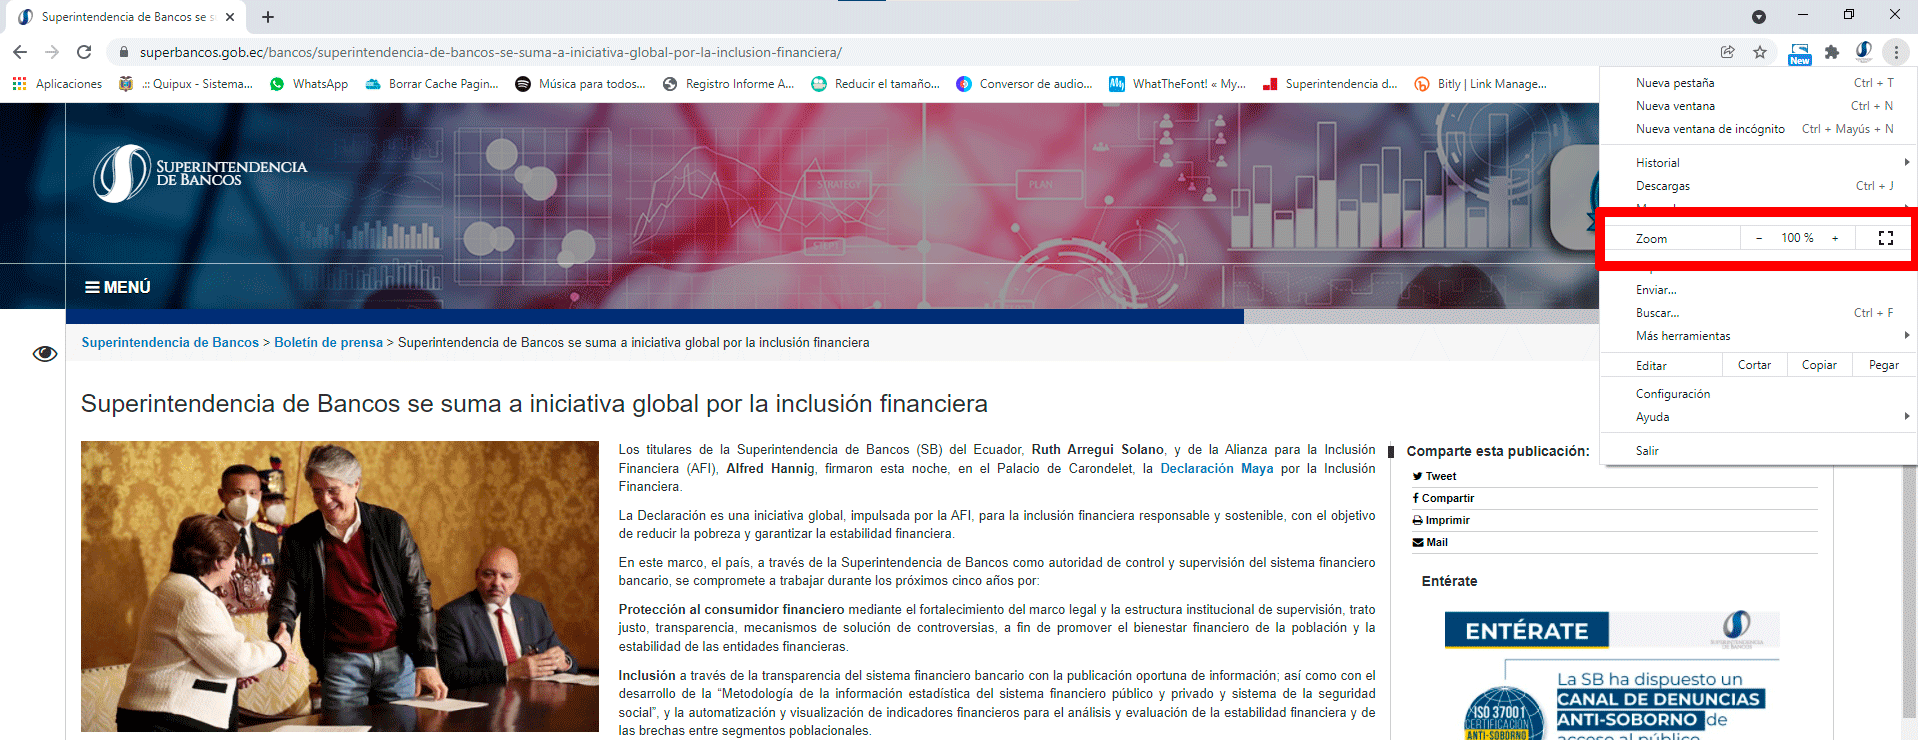
Task: Reload the page with the refresh icon
Action: [84, 52]
